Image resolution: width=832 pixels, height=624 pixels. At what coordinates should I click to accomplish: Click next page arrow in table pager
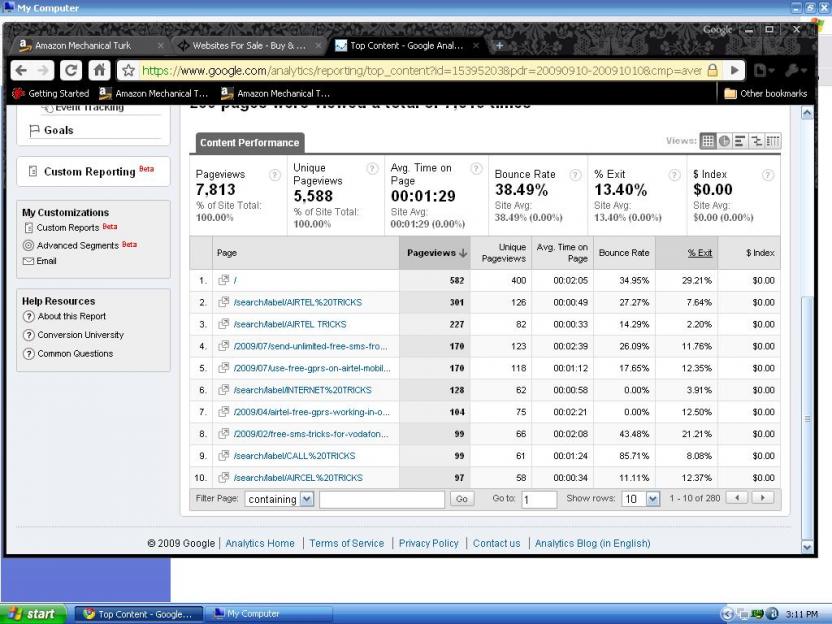coord(763,498)
